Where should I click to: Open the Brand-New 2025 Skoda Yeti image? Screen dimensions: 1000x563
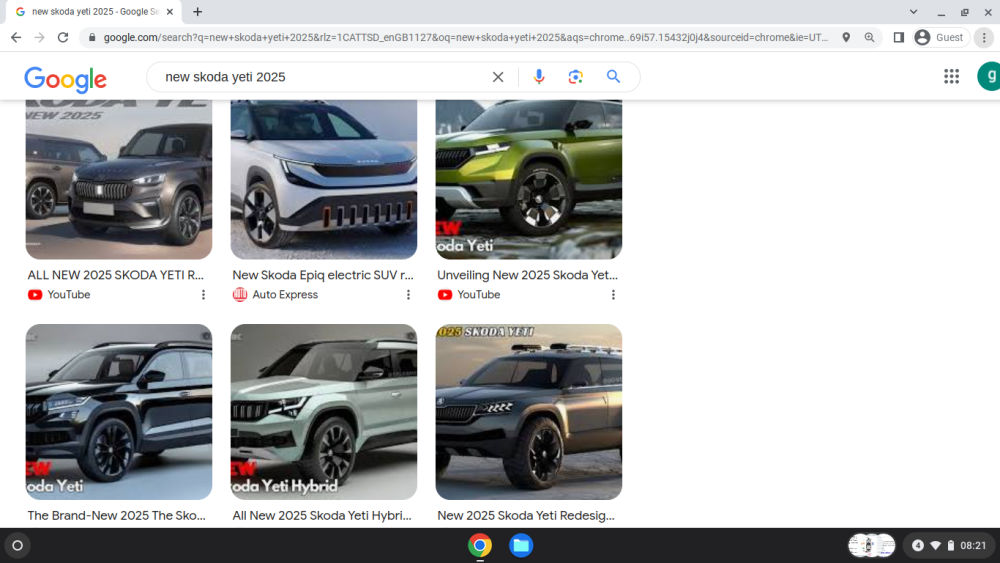click(x=119, y=412)
